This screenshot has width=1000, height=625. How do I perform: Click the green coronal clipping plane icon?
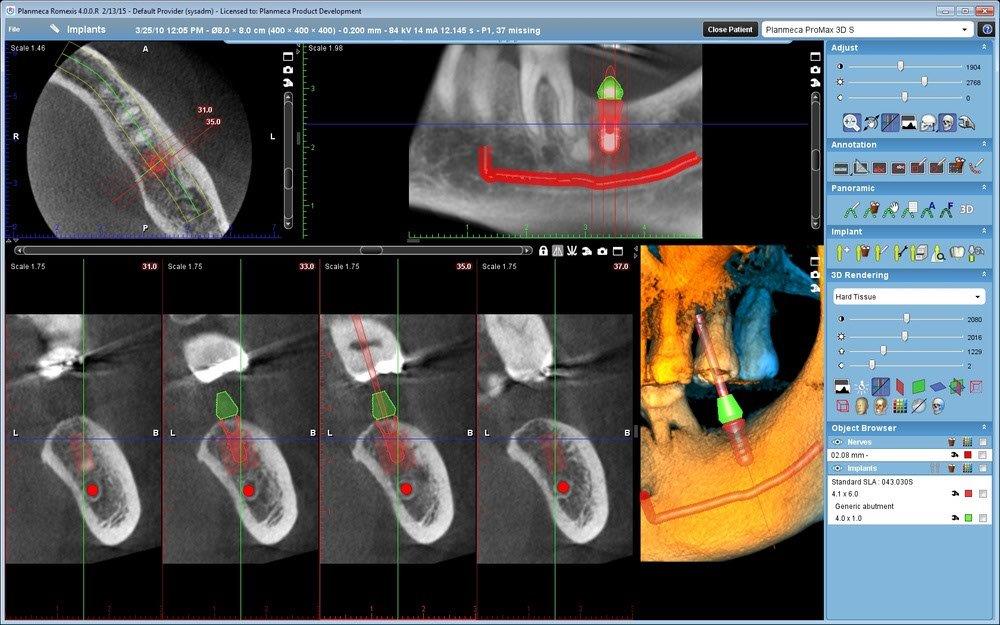(x=918, y=386)
